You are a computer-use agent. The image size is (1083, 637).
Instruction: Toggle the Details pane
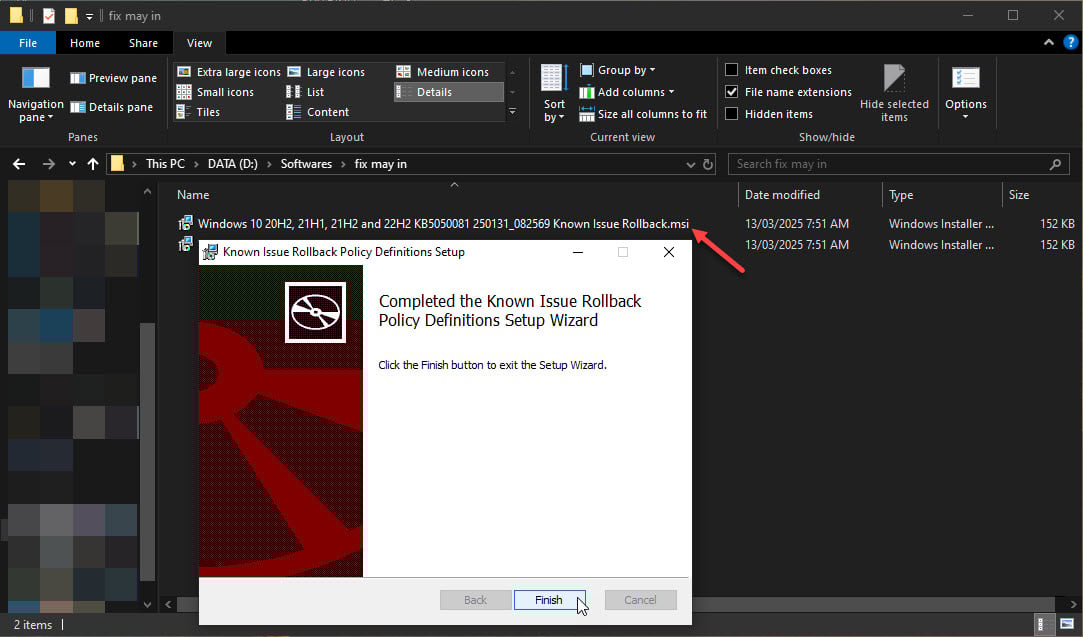tap(111, 107)
